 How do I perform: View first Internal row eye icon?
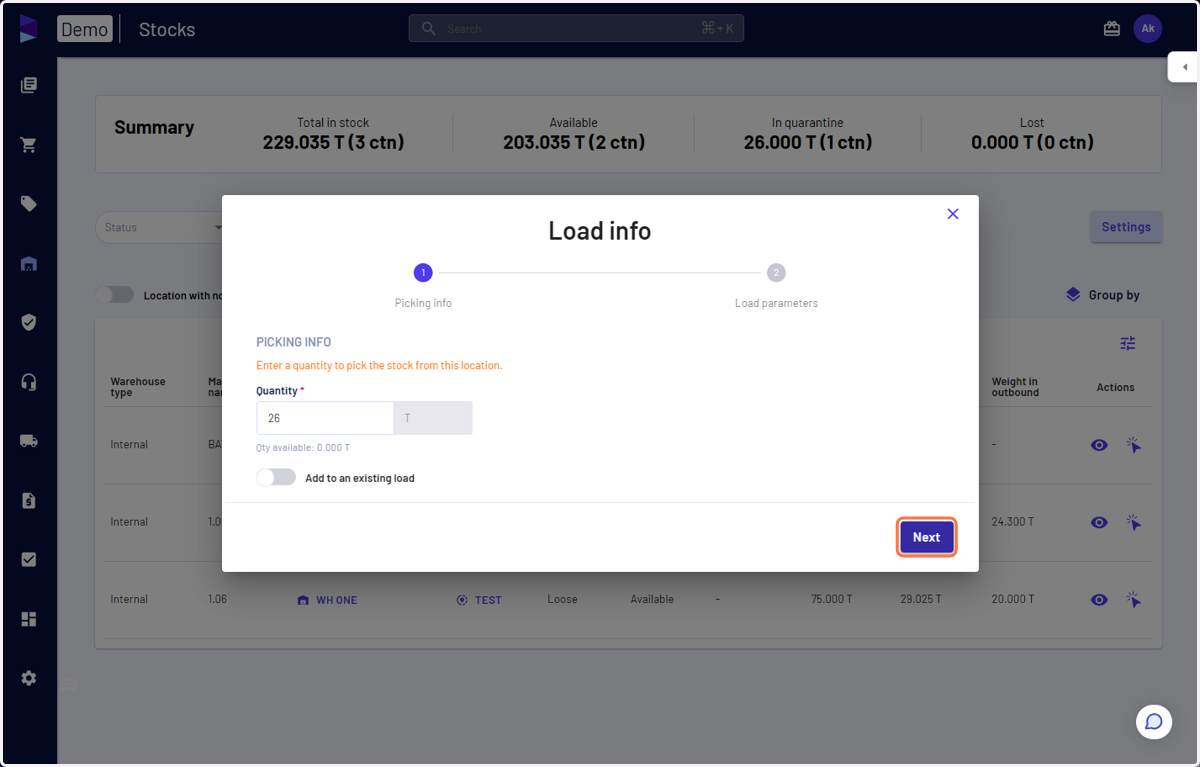pos(1099,445)
